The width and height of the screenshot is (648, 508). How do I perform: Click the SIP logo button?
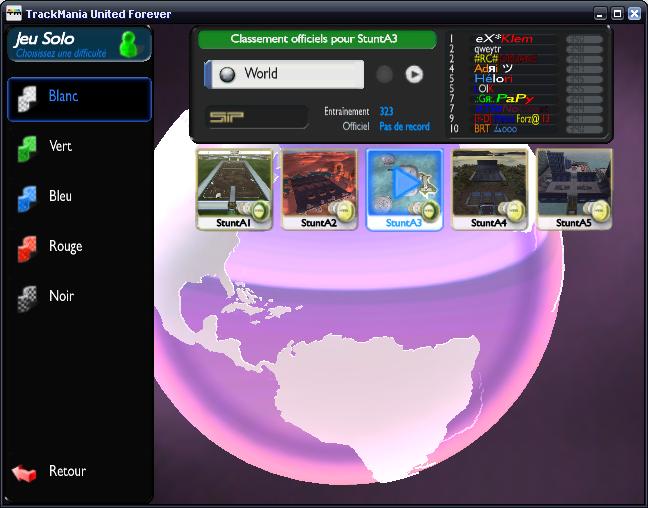tap(256, 117)
